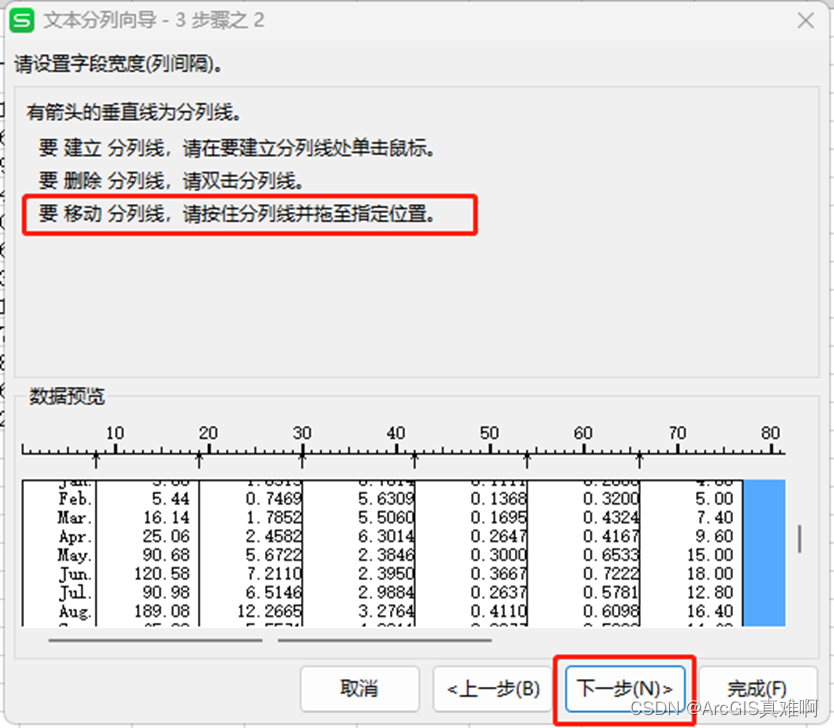Go back with the 上一步(B) button

pyautogui.click(x=493, y=689)
